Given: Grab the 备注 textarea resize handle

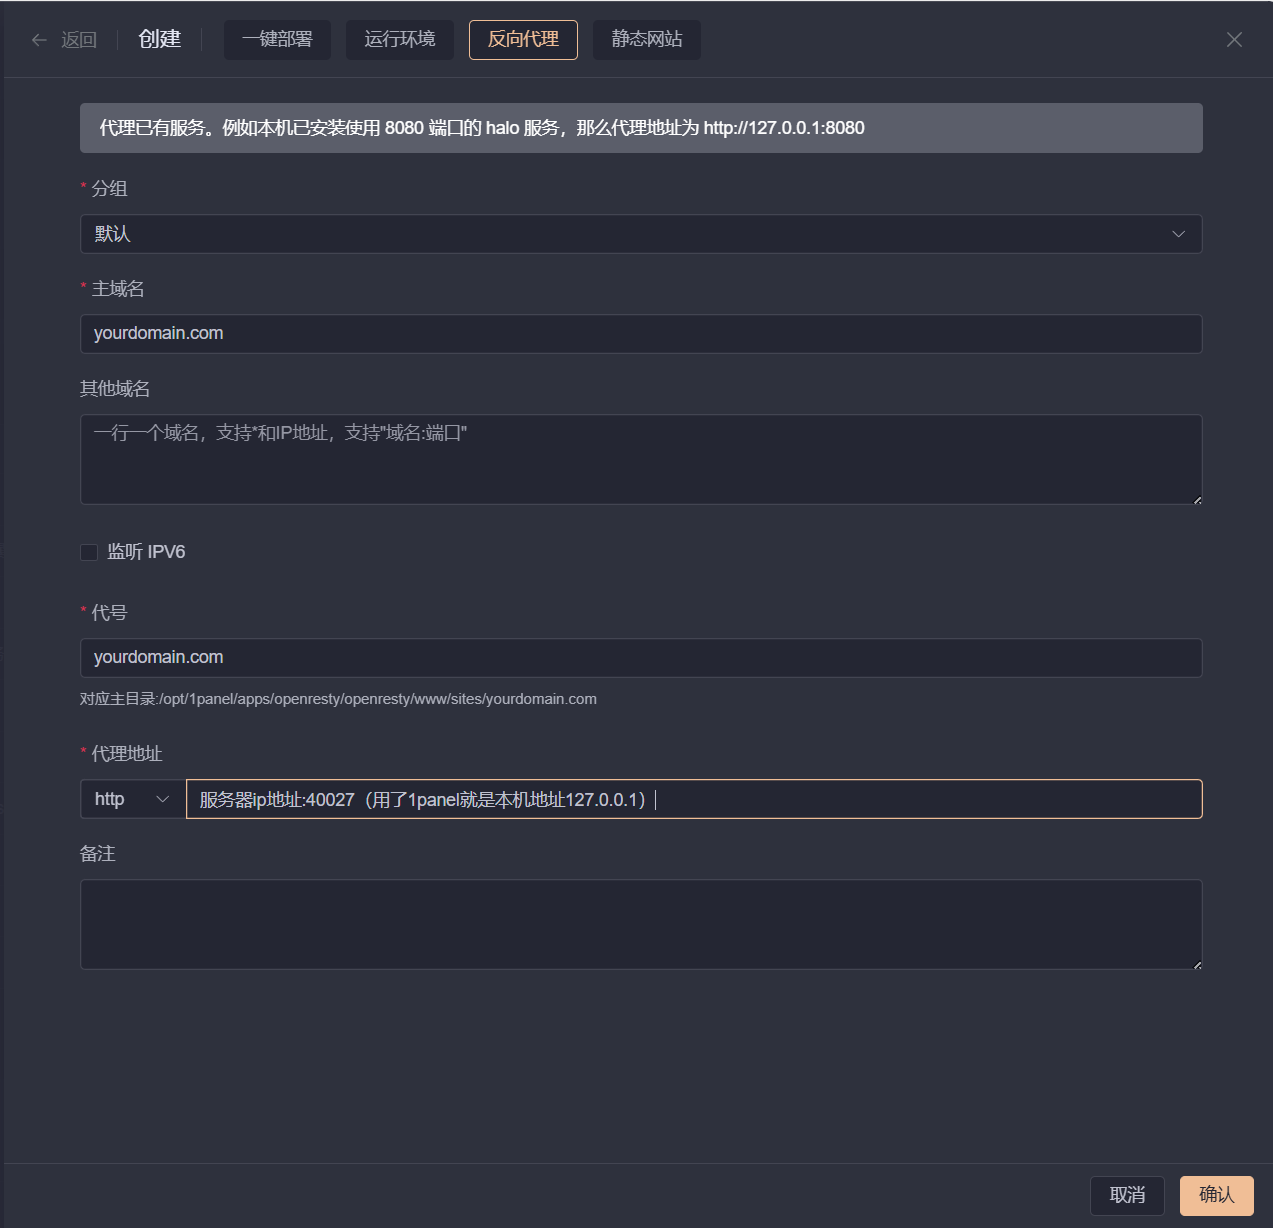Looking at the screenshot, I should tap(1196, 964).
